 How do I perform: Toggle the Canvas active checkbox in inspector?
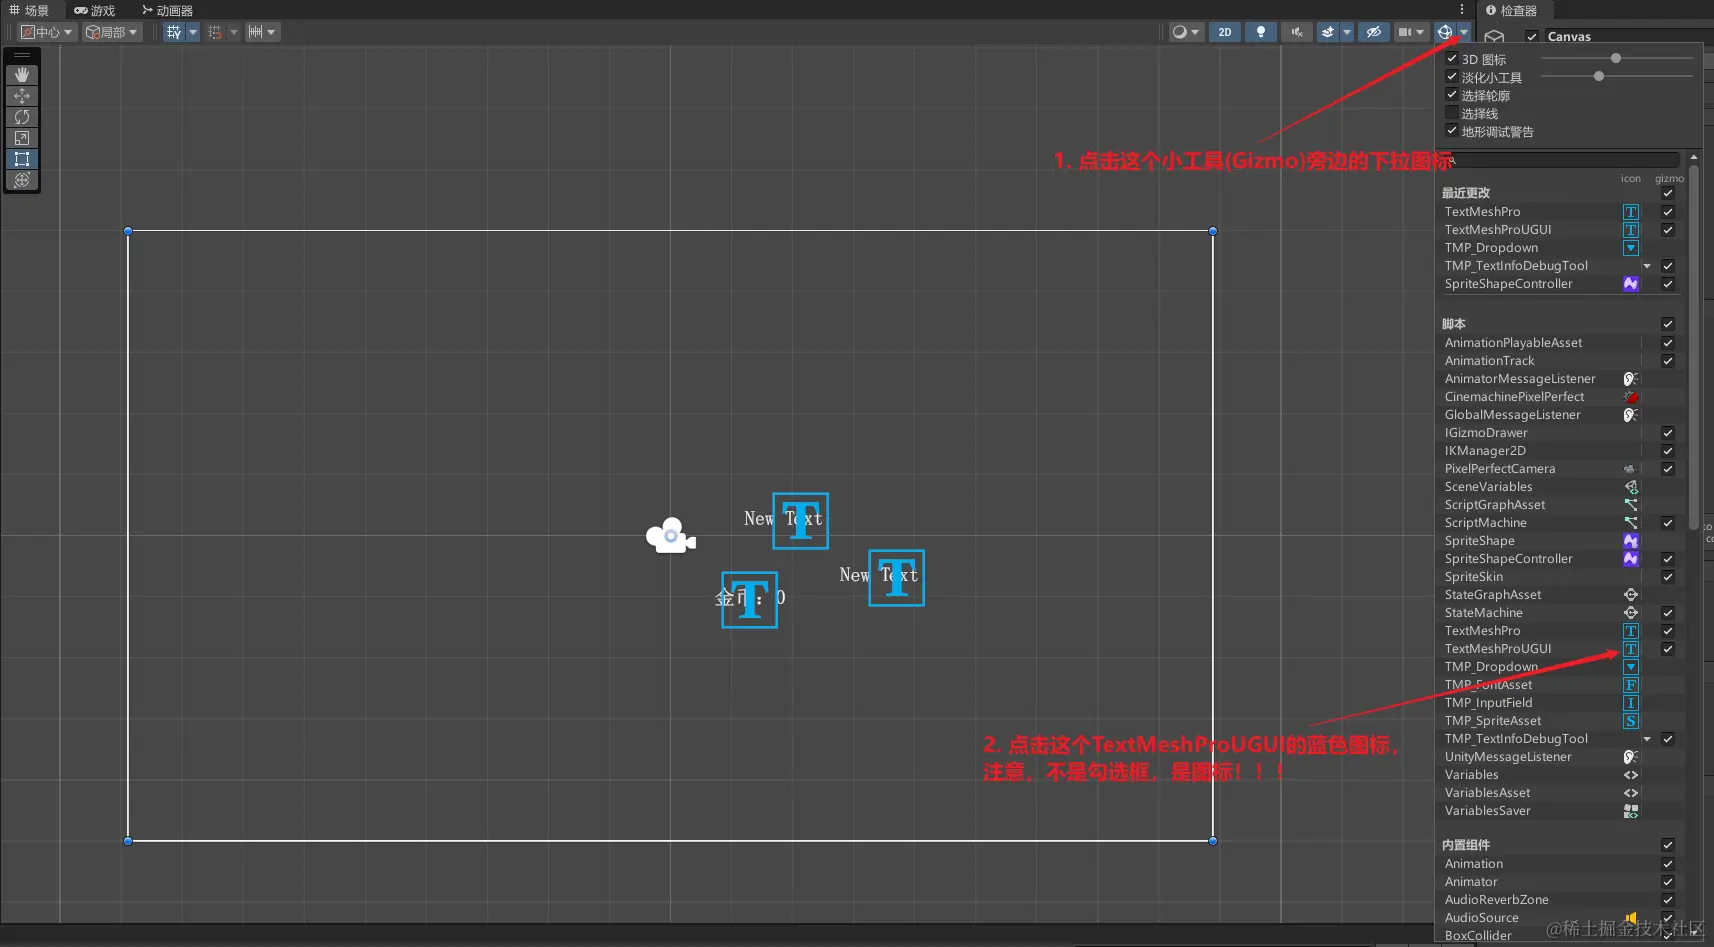pos(1532,37)
